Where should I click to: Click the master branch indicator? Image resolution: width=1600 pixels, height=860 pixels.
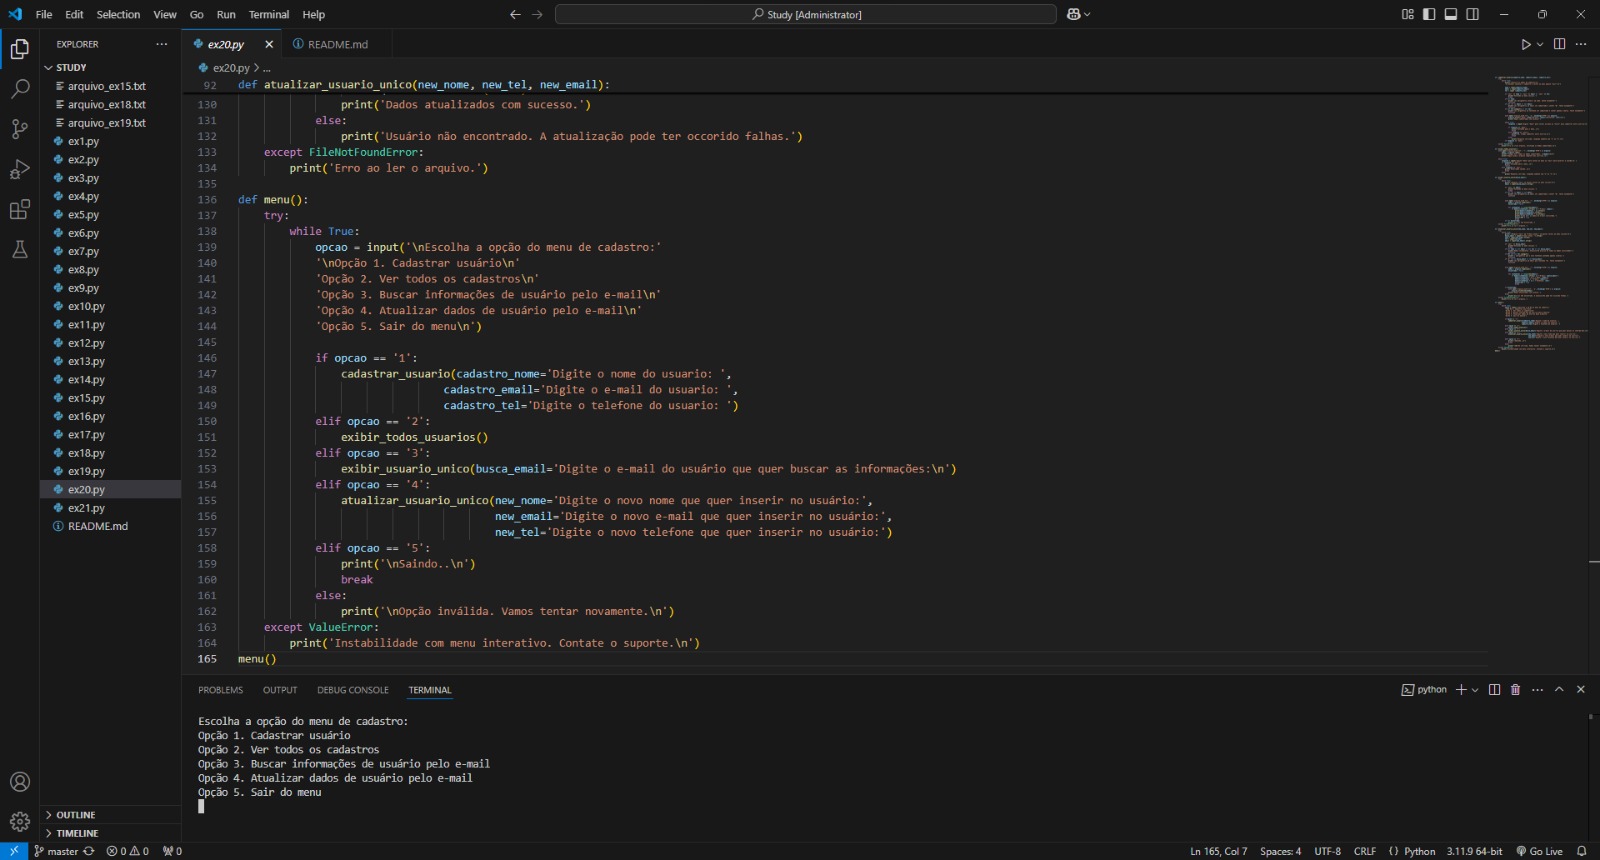click(62, 851)
